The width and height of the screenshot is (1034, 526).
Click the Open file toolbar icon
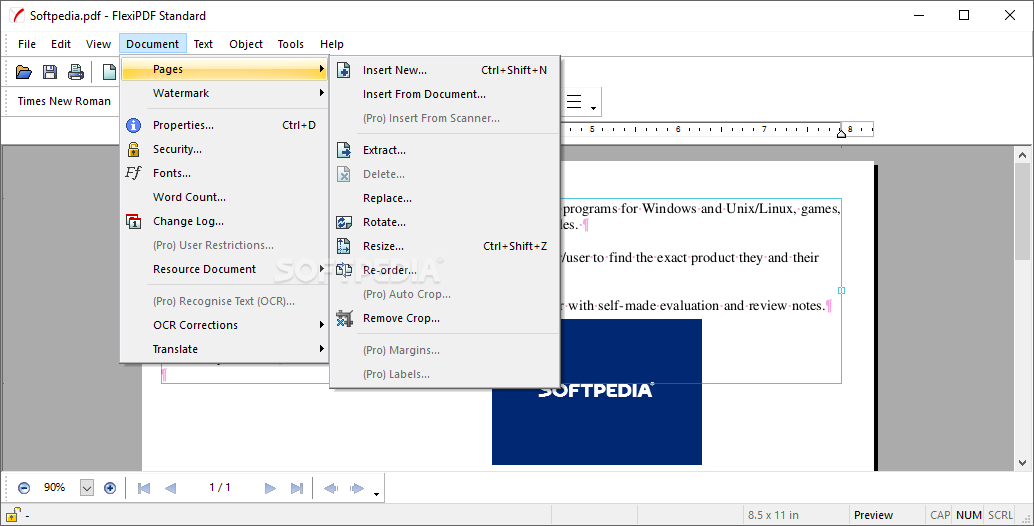click(x=24, y=72)
